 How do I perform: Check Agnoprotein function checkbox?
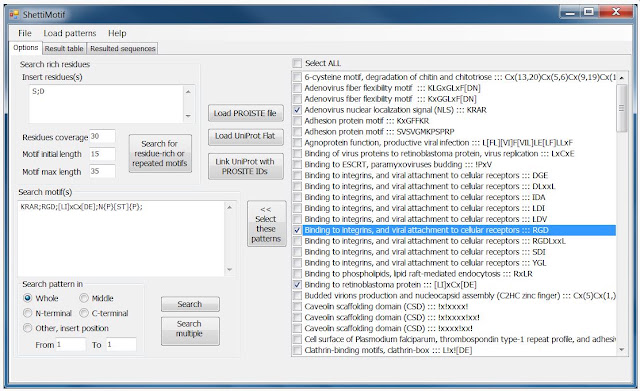pyautogui.click(x=297, y=142)
